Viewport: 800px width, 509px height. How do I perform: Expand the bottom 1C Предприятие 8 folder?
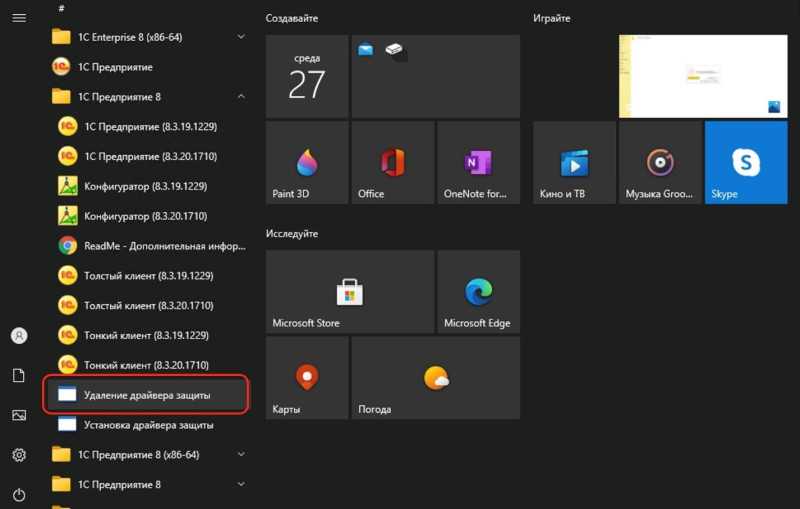click(148, 485)
